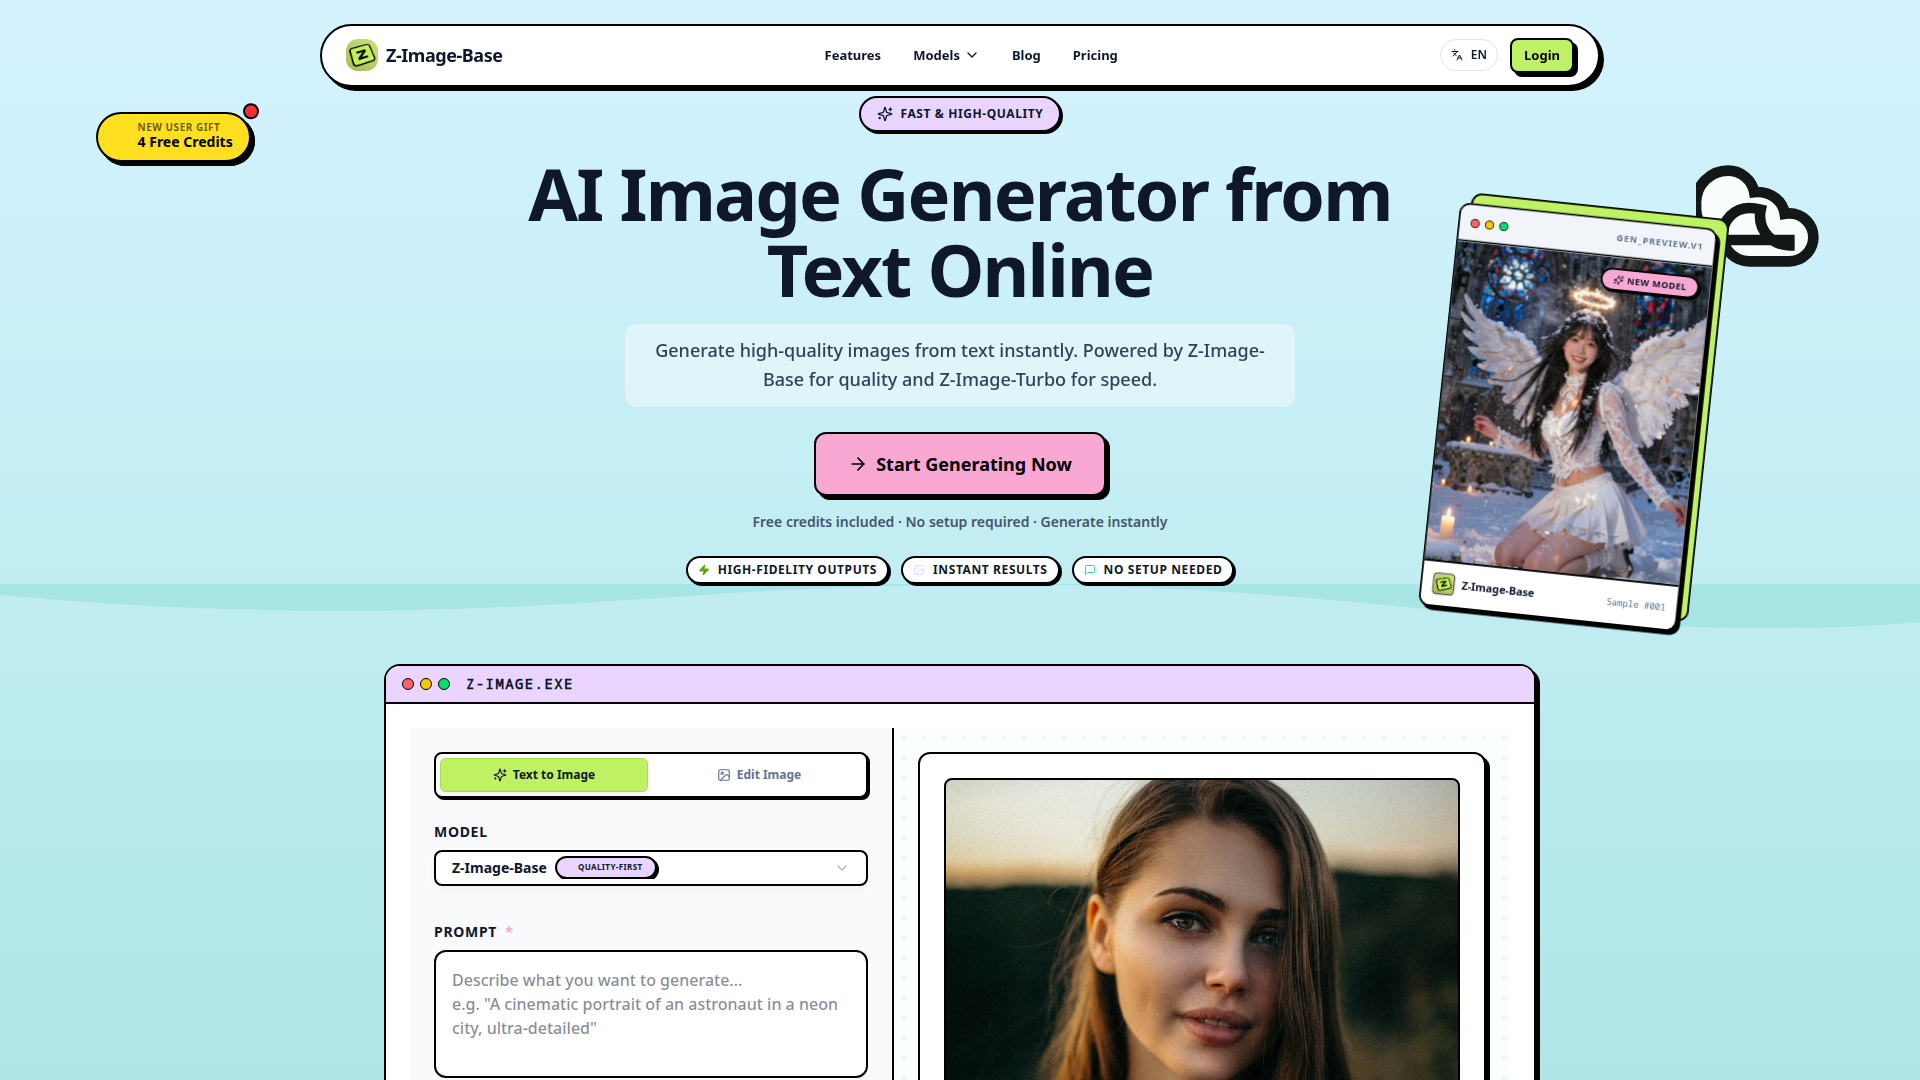Viewport: 1920px width, 1080px height.
Task: Expand the Z-Image-Base model selector
Action: coord(650,868)
